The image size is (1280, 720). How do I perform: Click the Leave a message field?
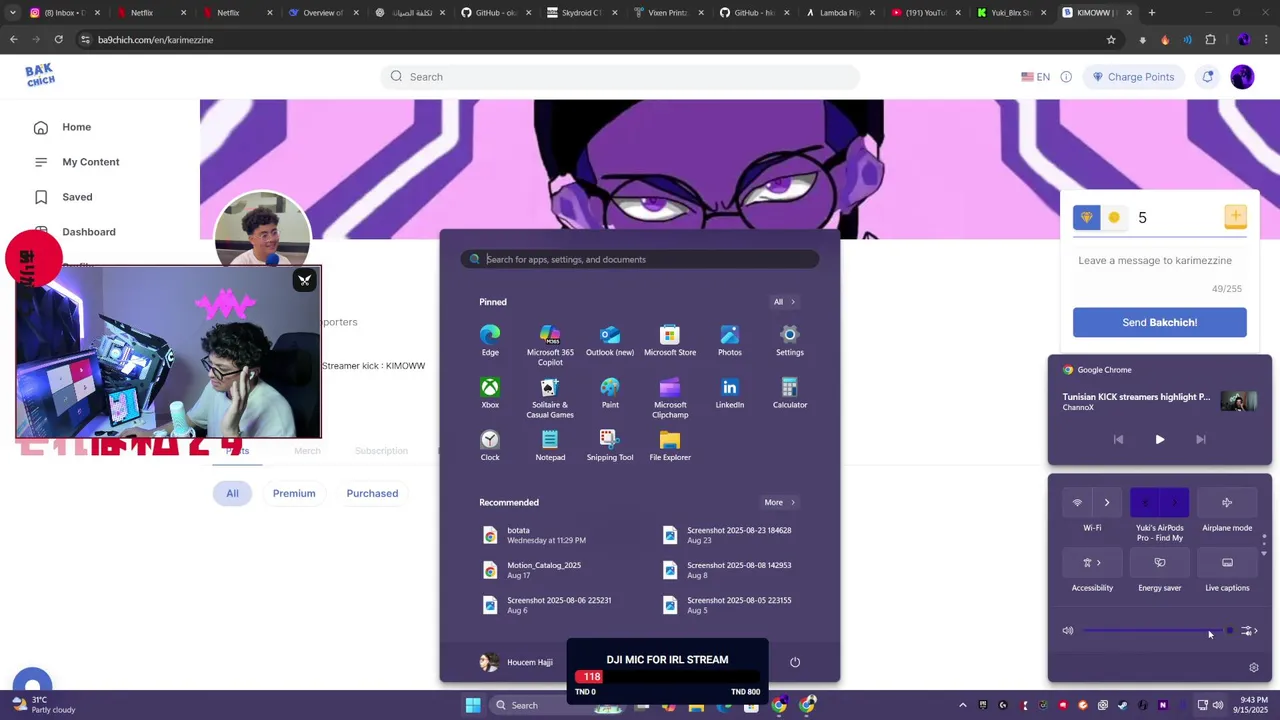tap(1159, 261)
